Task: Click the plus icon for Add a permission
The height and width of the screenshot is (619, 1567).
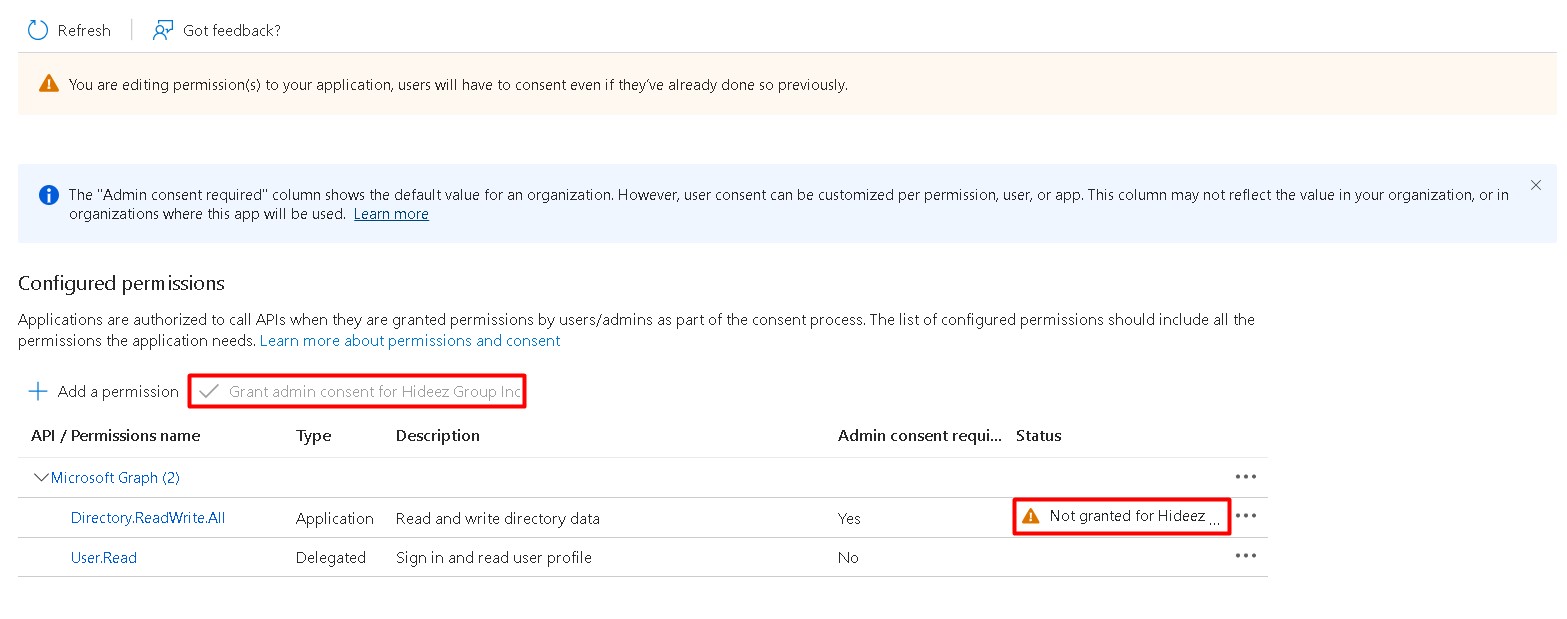Action: point(38,391)
